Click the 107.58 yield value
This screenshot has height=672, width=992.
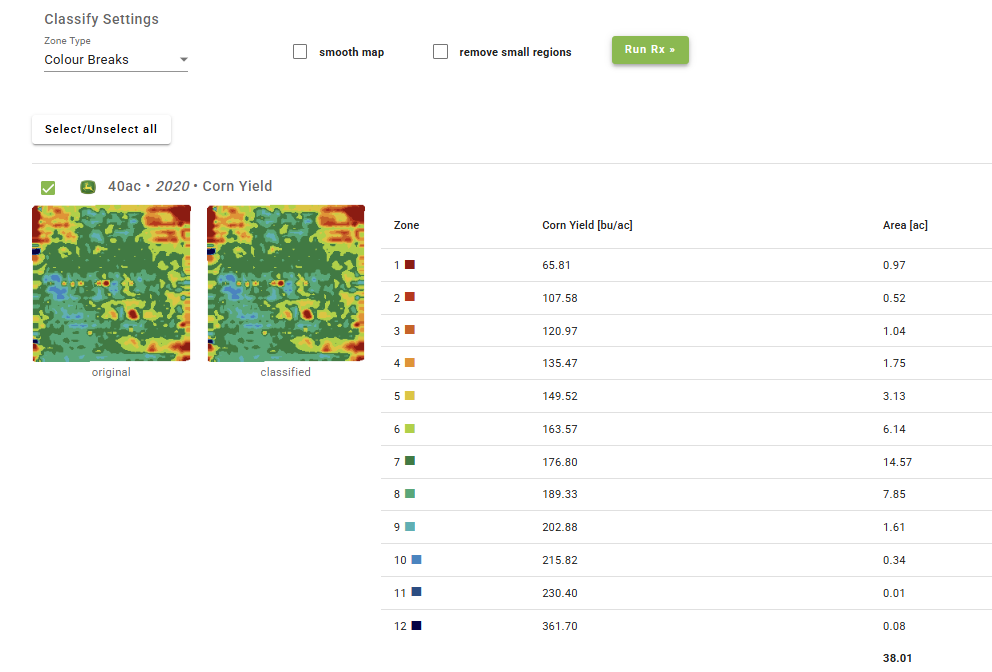[x=560, y=298]
